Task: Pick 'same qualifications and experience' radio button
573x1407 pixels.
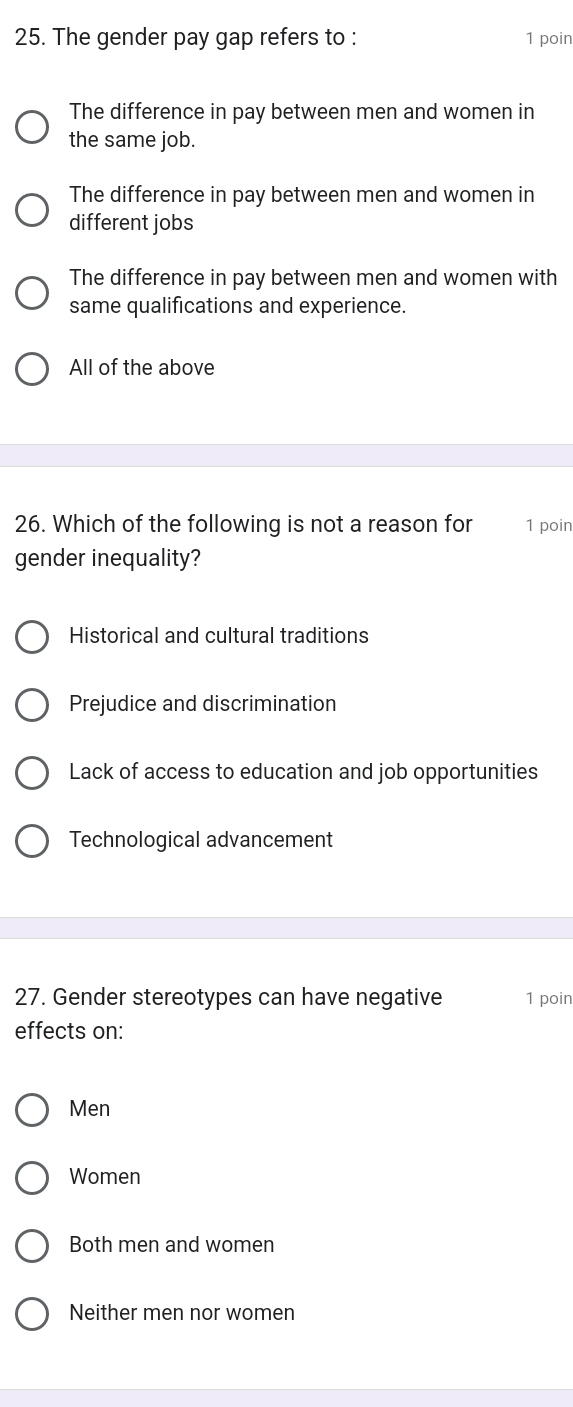Action: coord(32,293)
